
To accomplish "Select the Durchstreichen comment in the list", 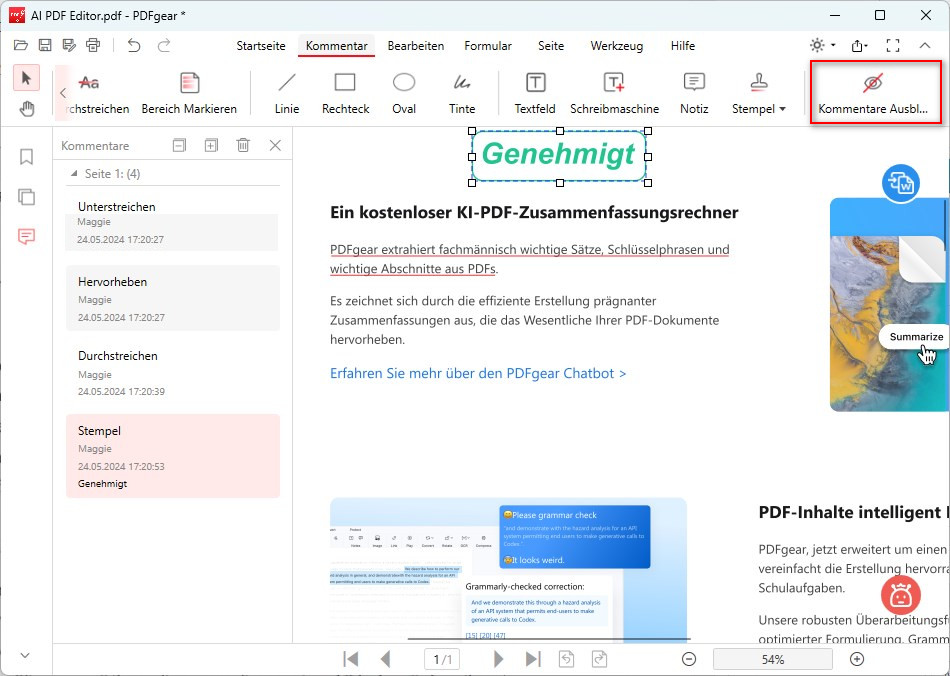I will coord(172,373).
